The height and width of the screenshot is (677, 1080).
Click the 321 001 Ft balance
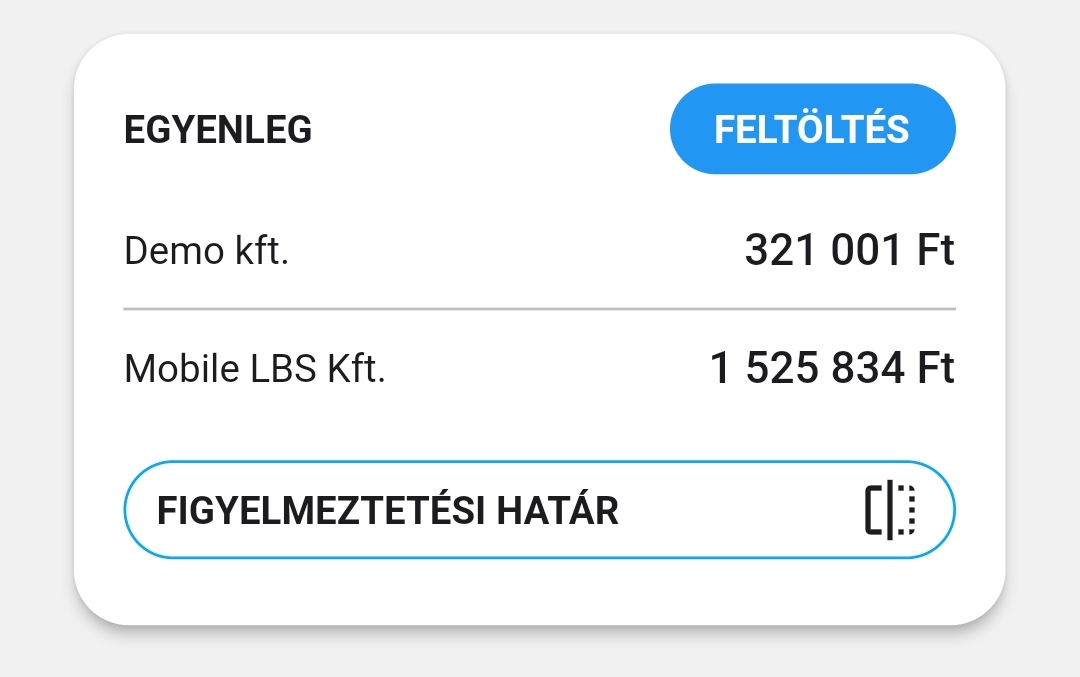pos(849,250)
